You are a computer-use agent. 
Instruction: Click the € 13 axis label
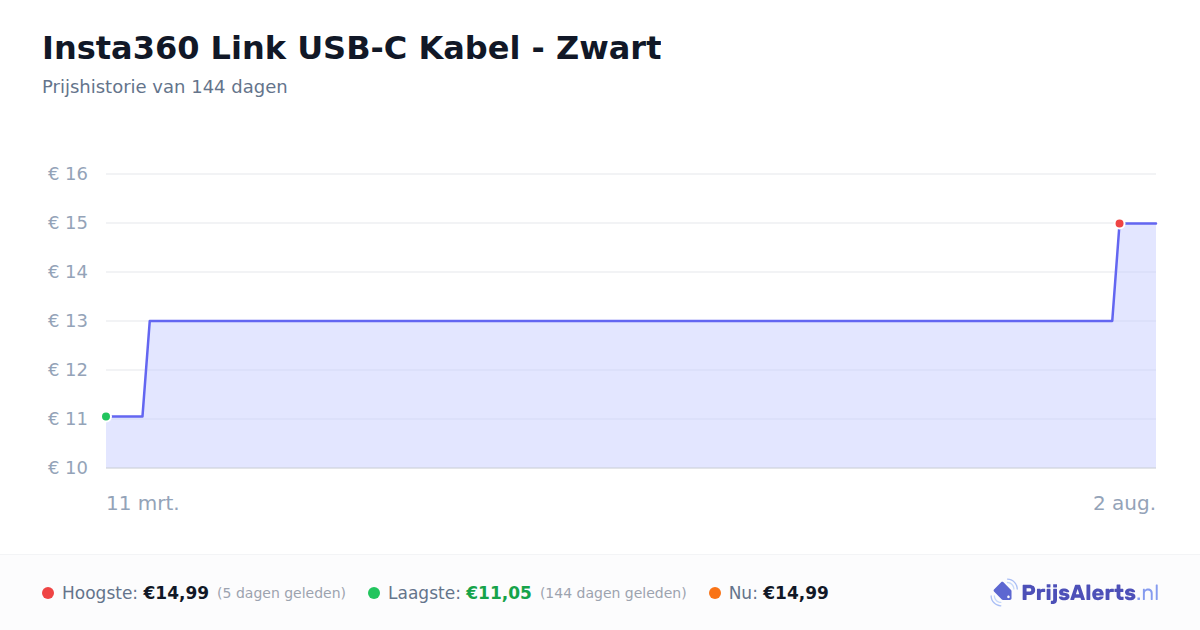68,321
